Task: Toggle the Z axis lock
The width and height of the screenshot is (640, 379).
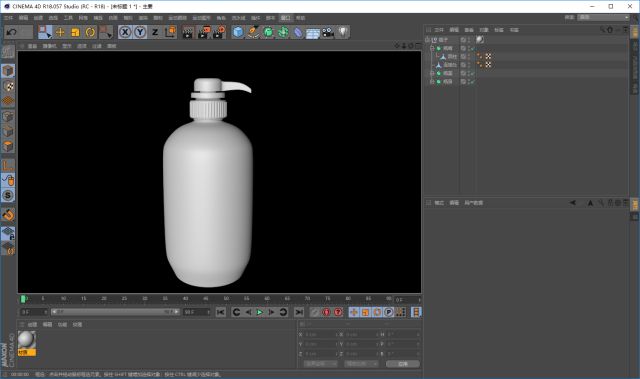Action: click(x=155, y=32)
